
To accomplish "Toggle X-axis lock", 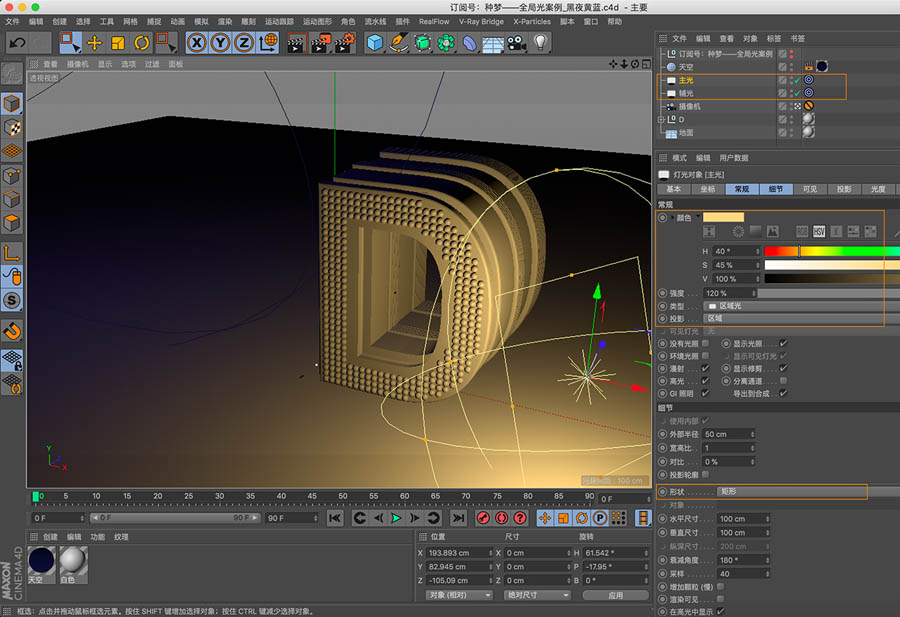I will point(197,42).
